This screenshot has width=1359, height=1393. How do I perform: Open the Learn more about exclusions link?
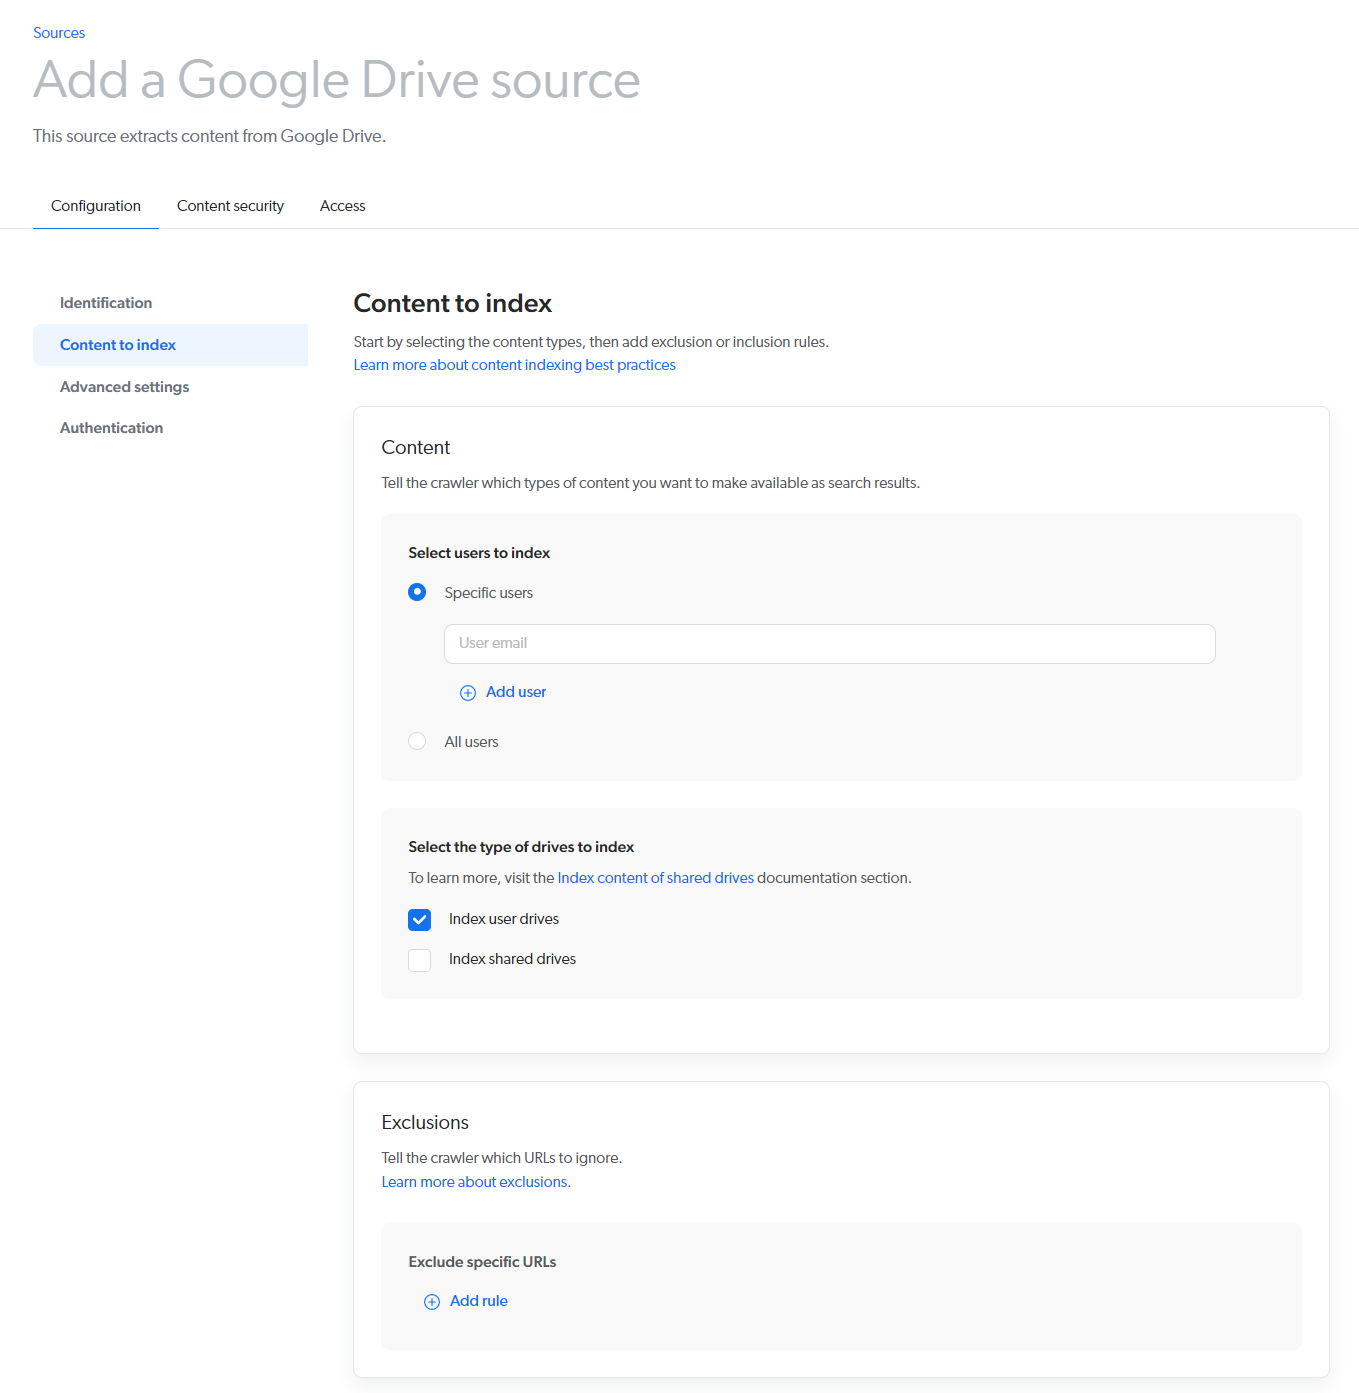pos(476,1182)
